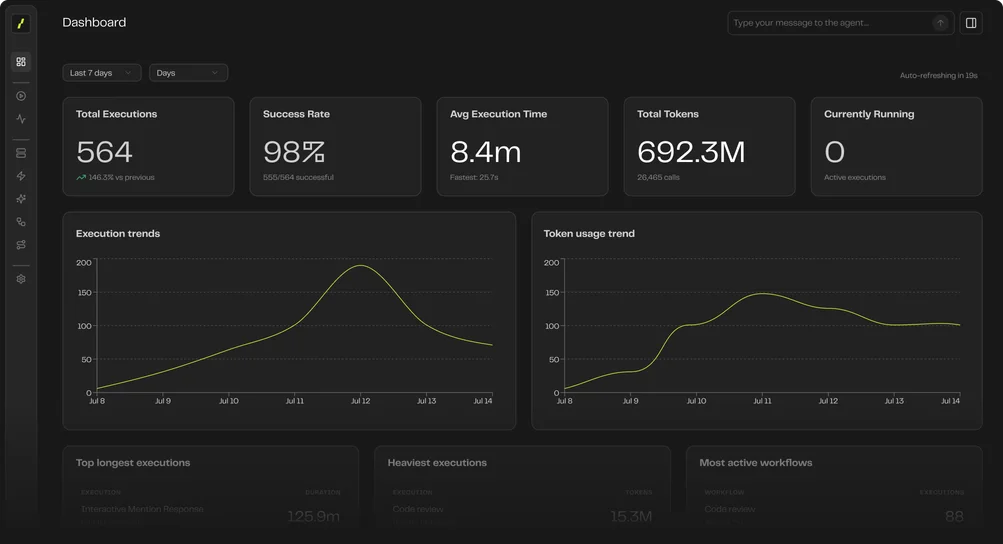Viewport: 1003px width, 544px height.
Task: Click the 146.3% vs previous text
Action: coord(122,177)
